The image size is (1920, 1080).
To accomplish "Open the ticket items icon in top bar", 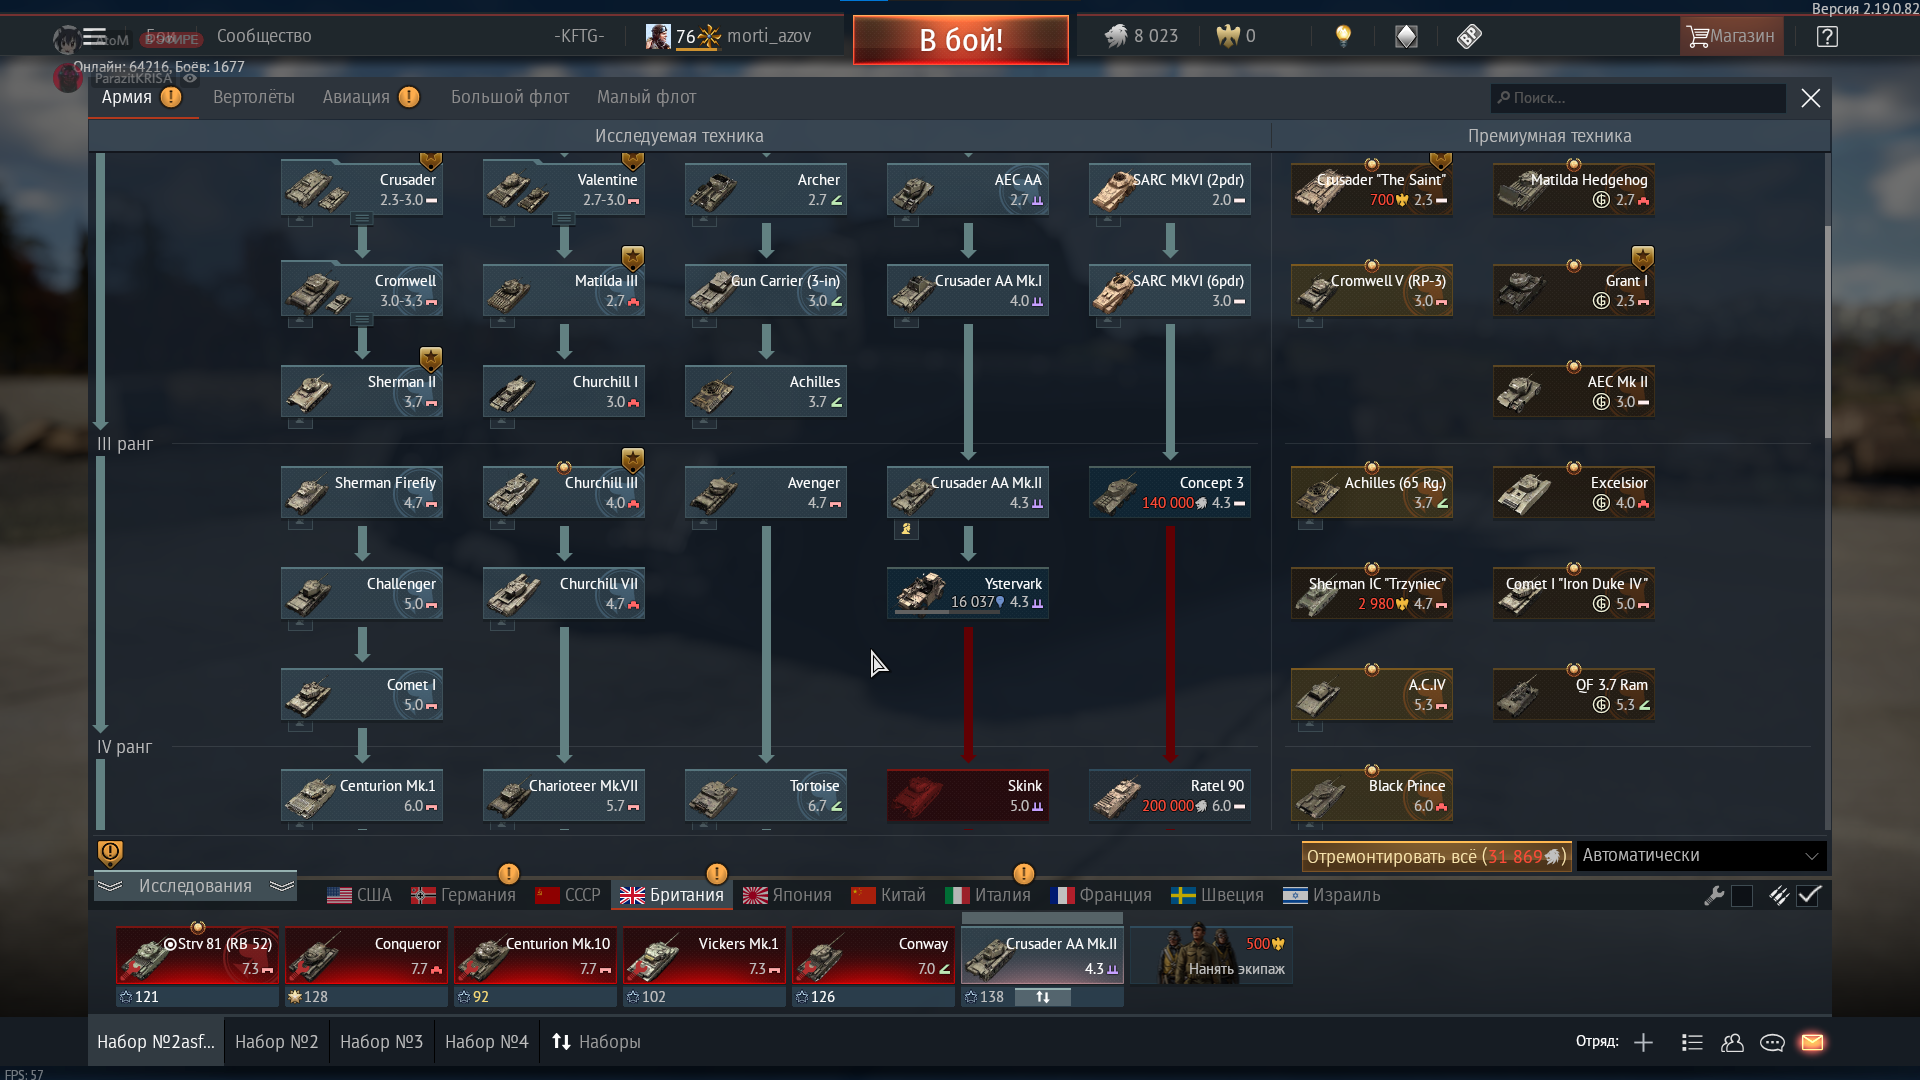I will 1469,37.
